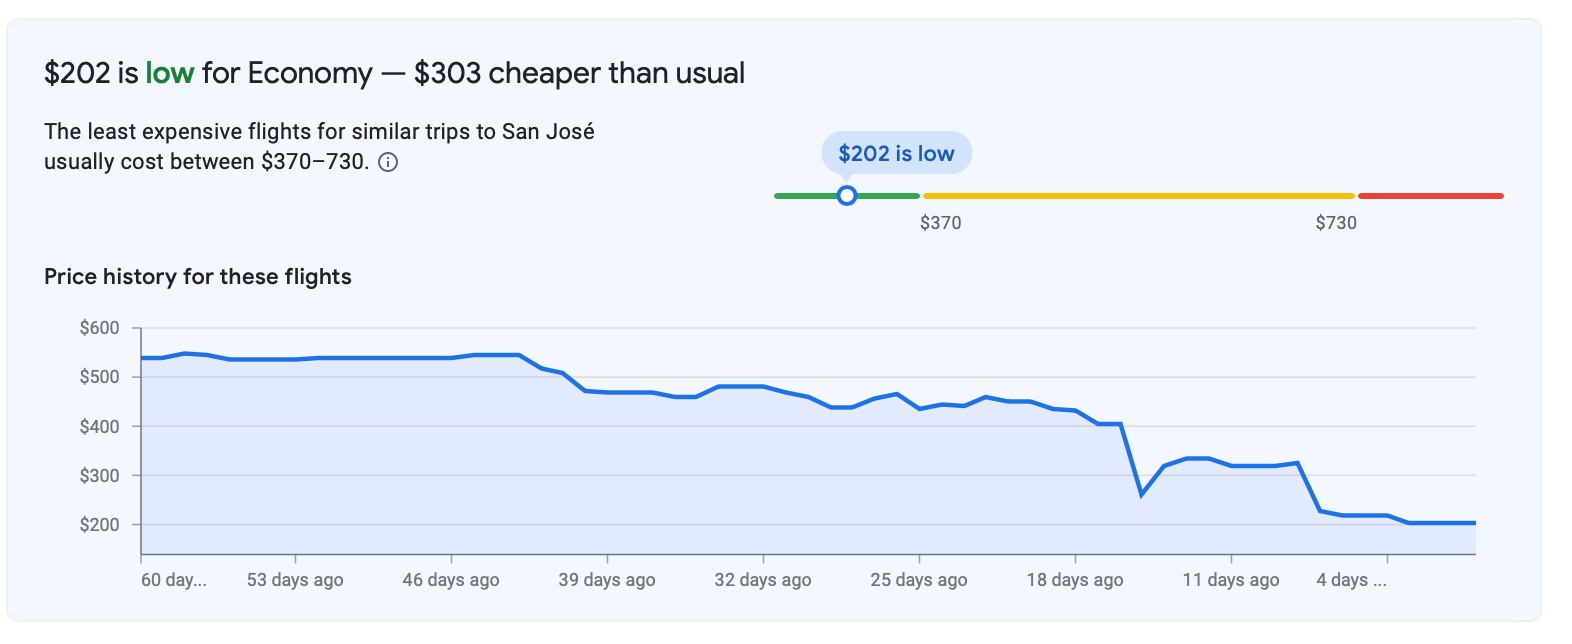This screenshot has height=644, width=1572.
Task: Click the truncated "4 days ..." axis label
Action: click(x=1351, y=580)
